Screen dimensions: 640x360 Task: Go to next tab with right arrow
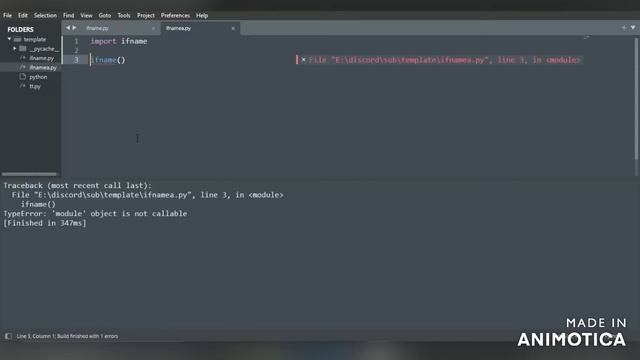[74, 28]
